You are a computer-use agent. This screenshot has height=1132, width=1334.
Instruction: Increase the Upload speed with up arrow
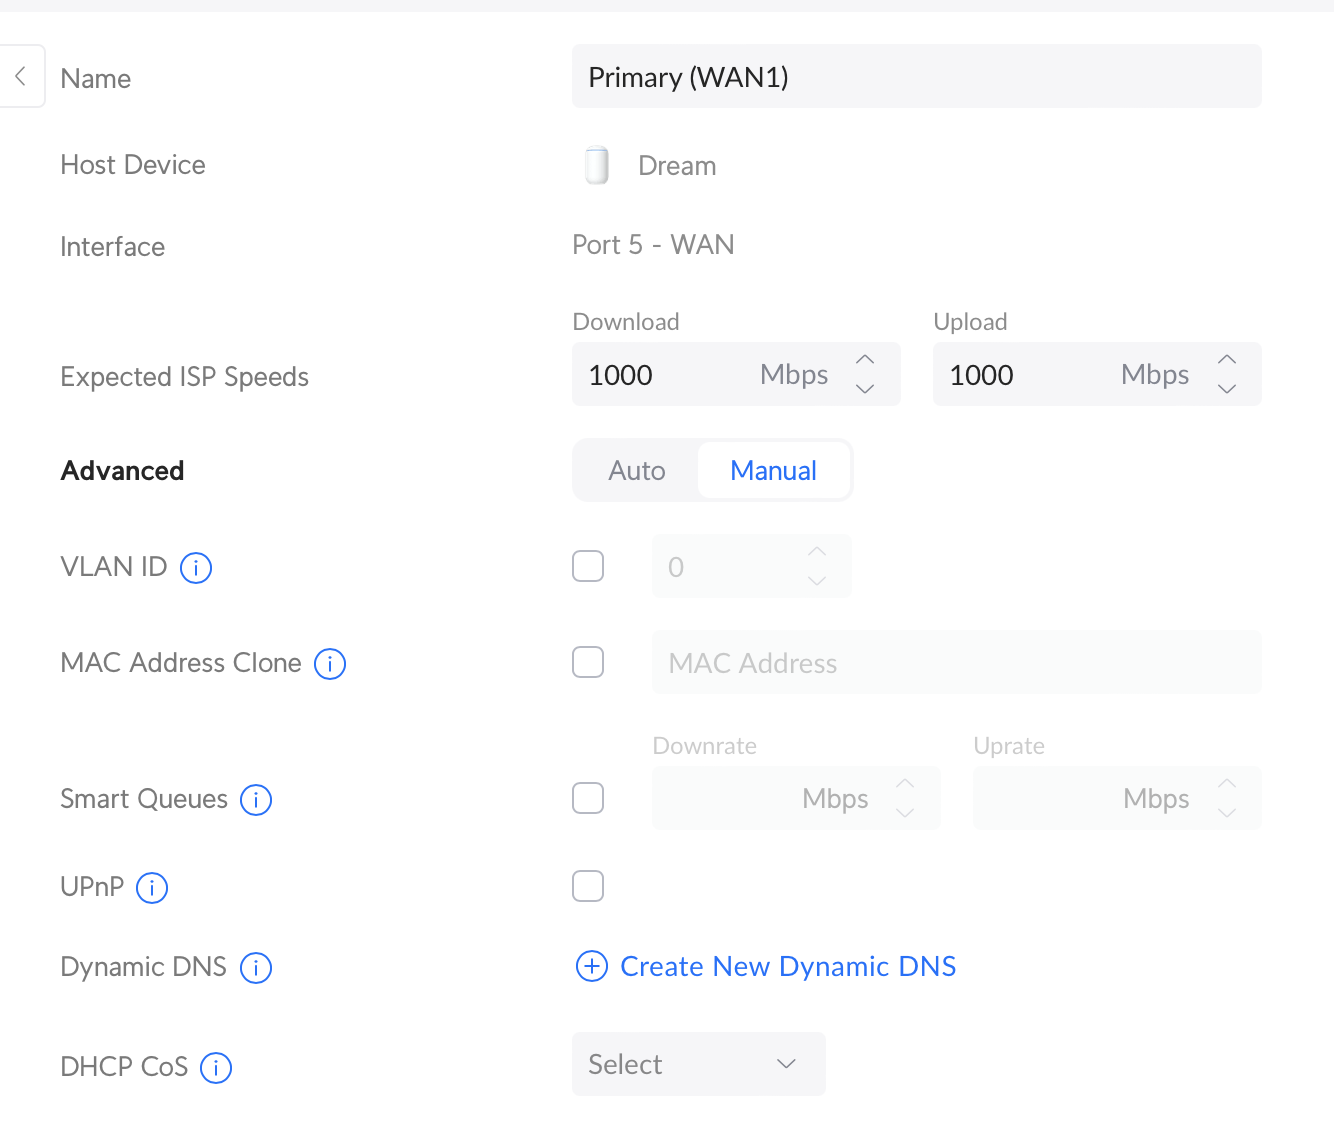pyautogui.click(x=1227, y=360)
